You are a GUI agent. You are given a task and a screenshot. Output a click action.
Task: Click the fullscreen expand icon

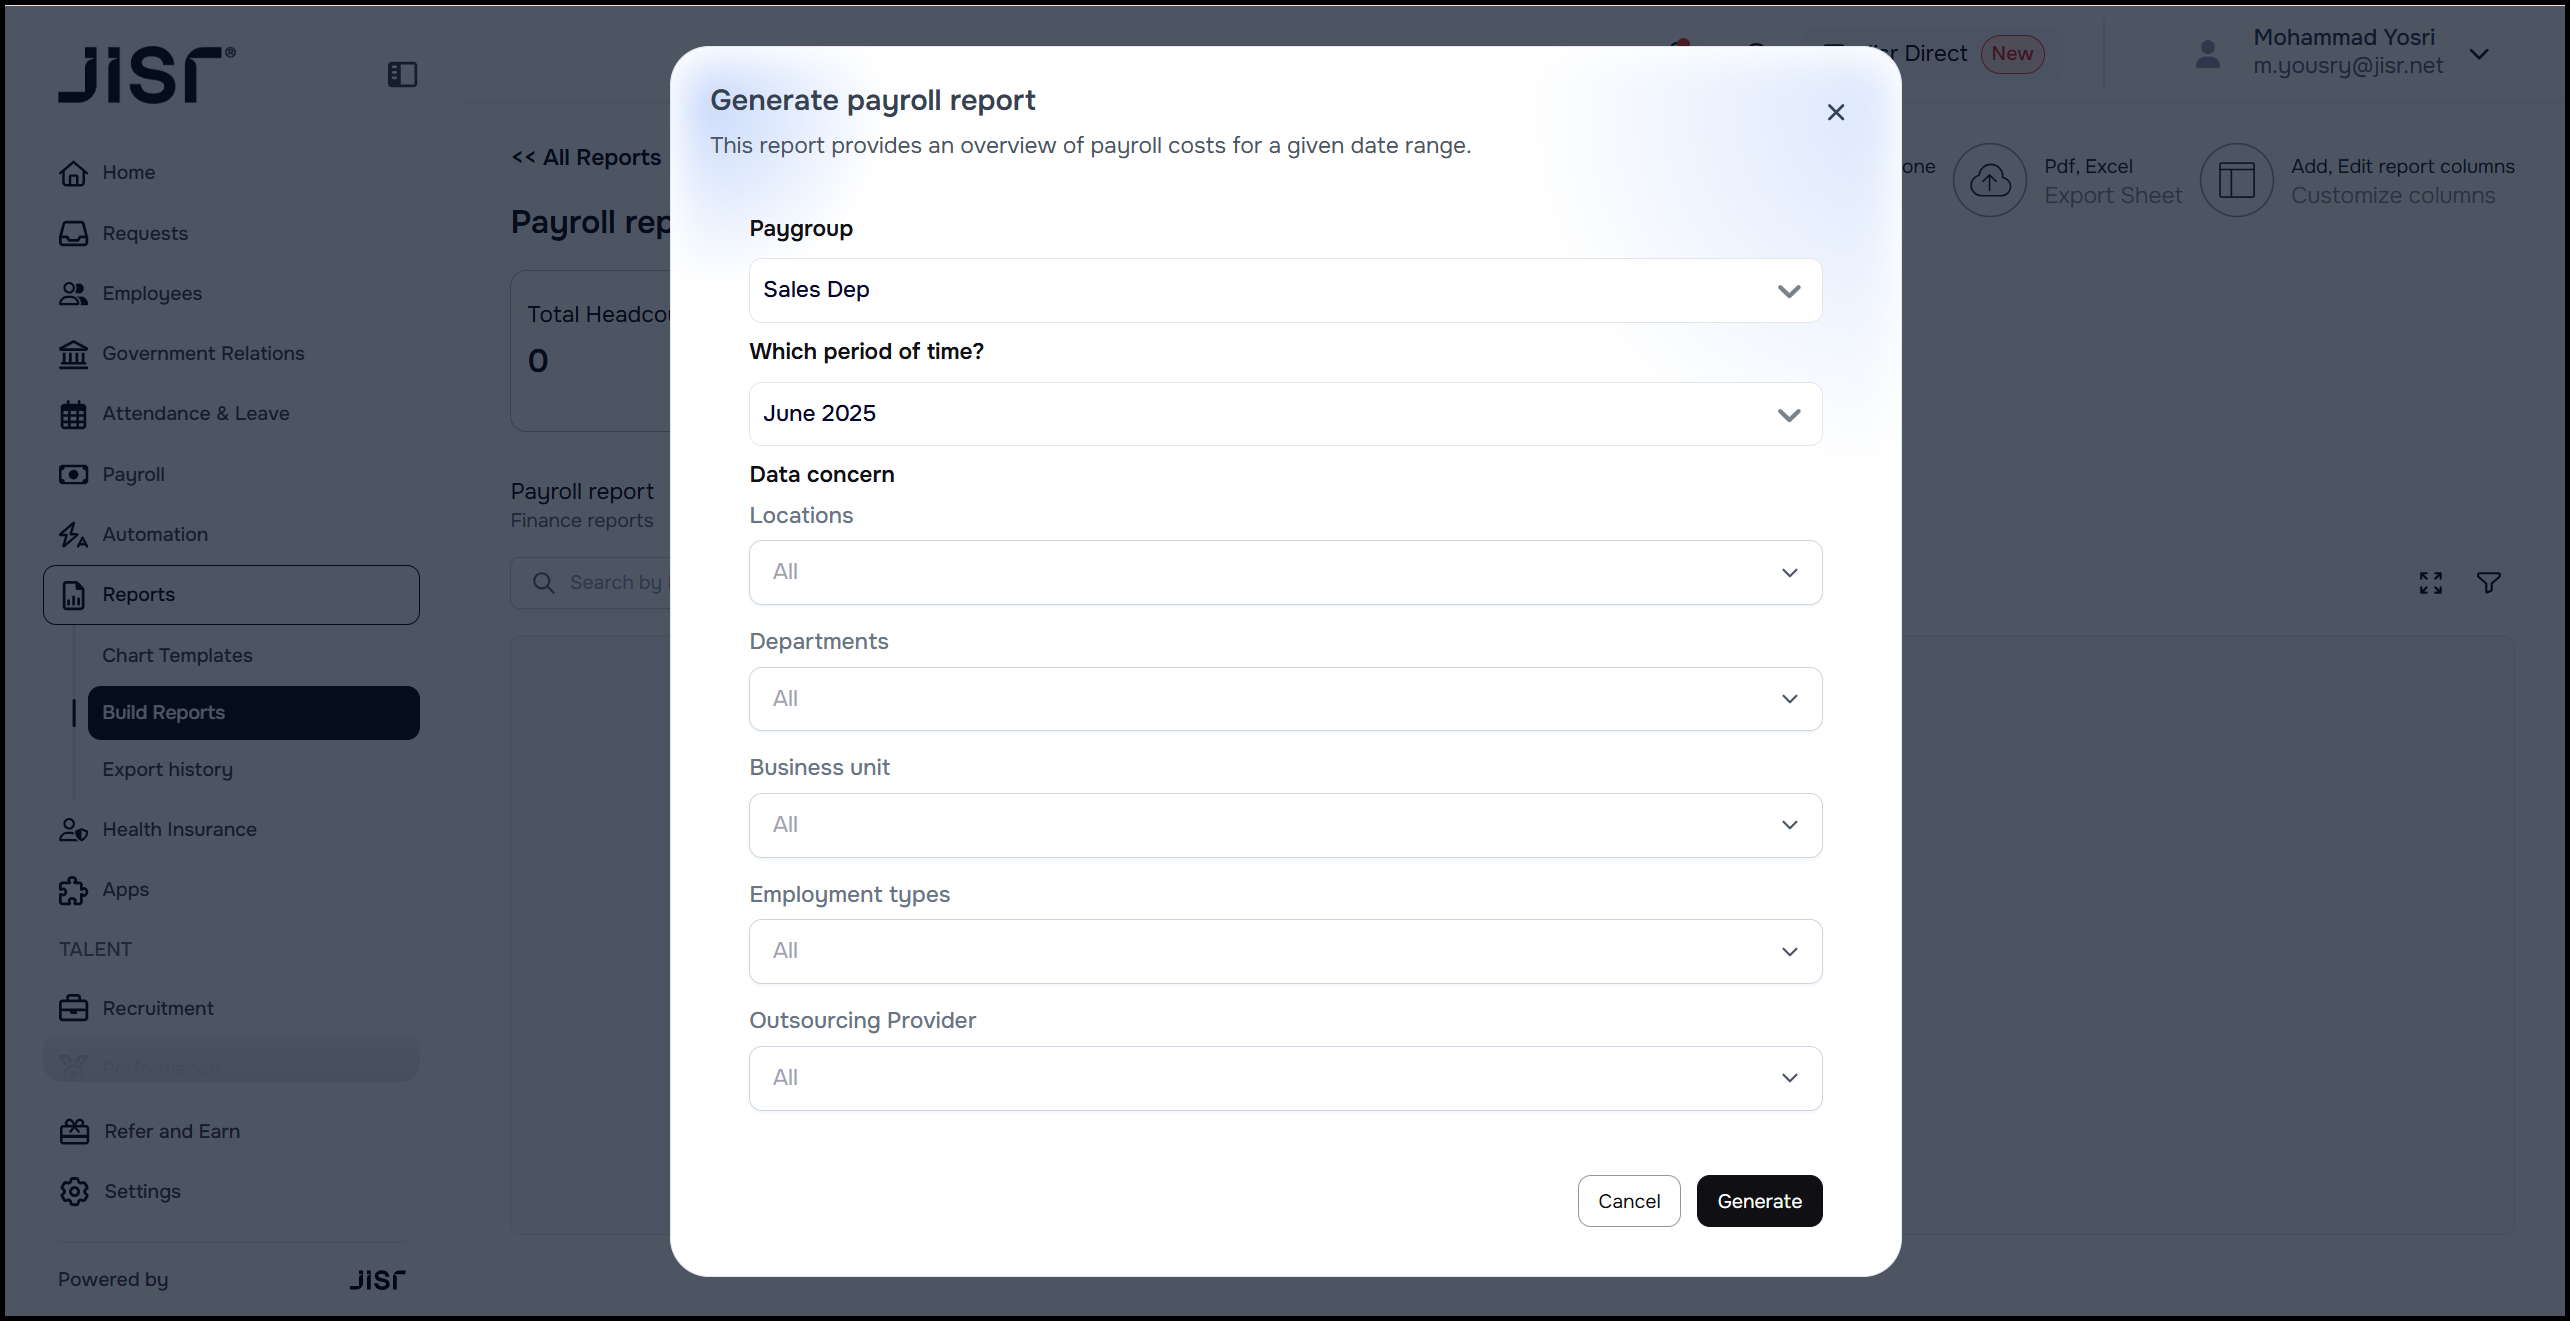(2430, 583)
